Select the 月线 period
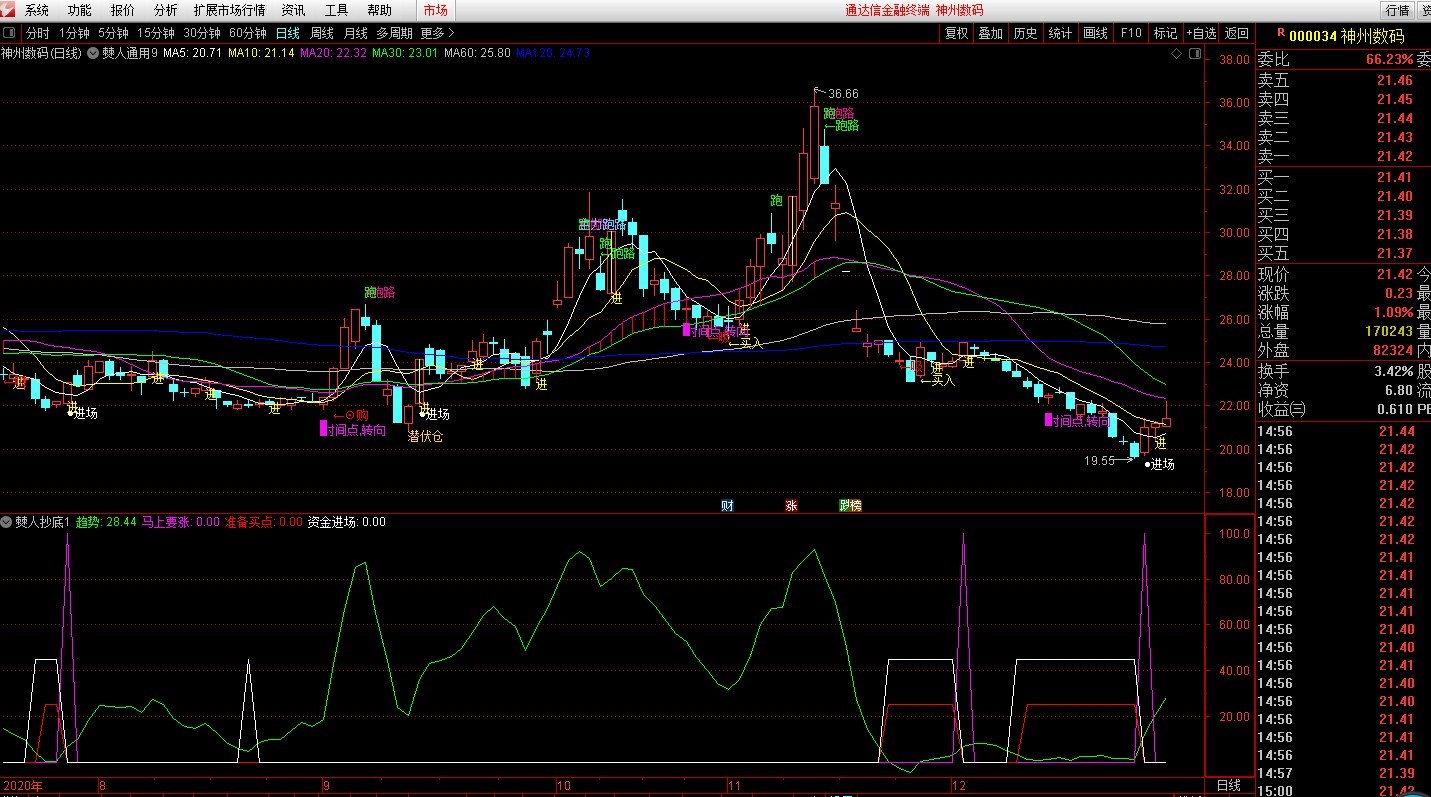 (356, 33)
